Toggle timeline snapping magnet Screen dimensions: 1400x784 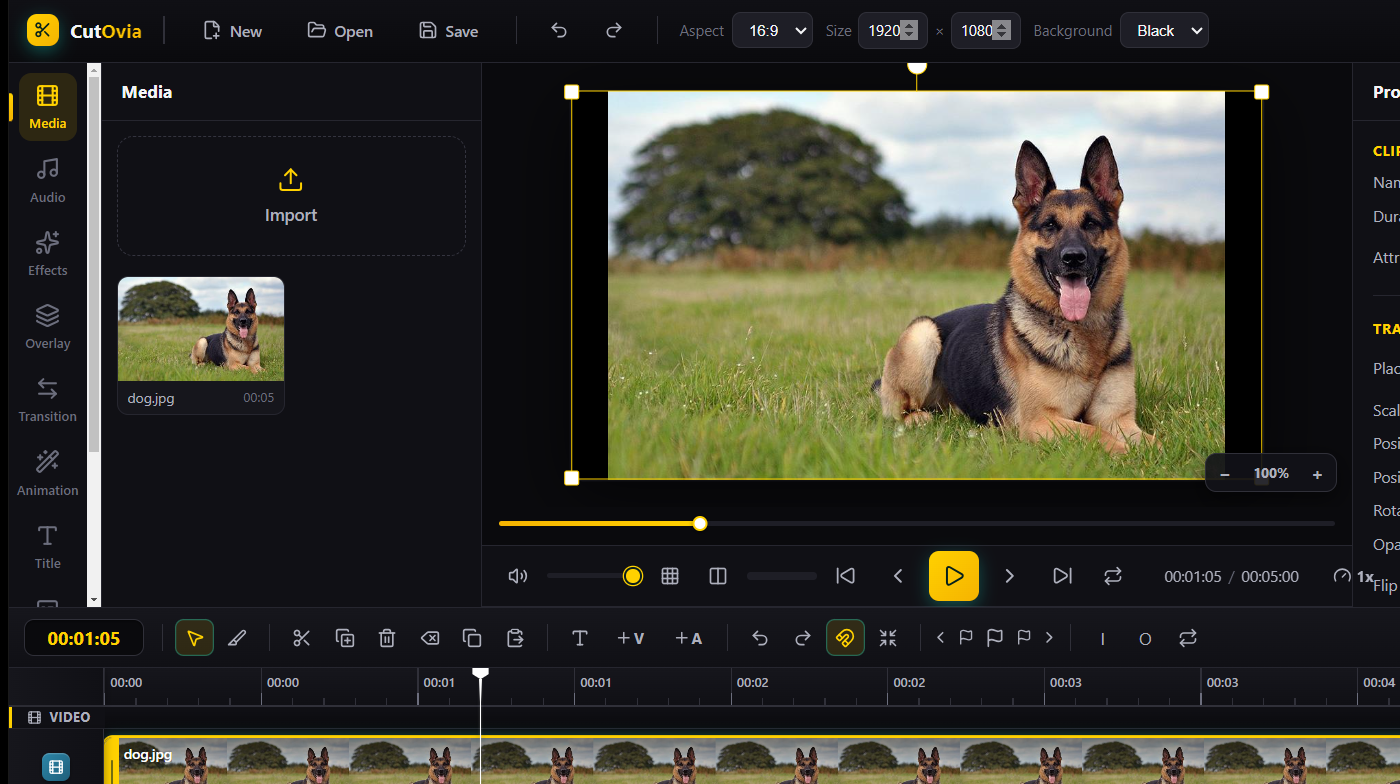point(845,638)
